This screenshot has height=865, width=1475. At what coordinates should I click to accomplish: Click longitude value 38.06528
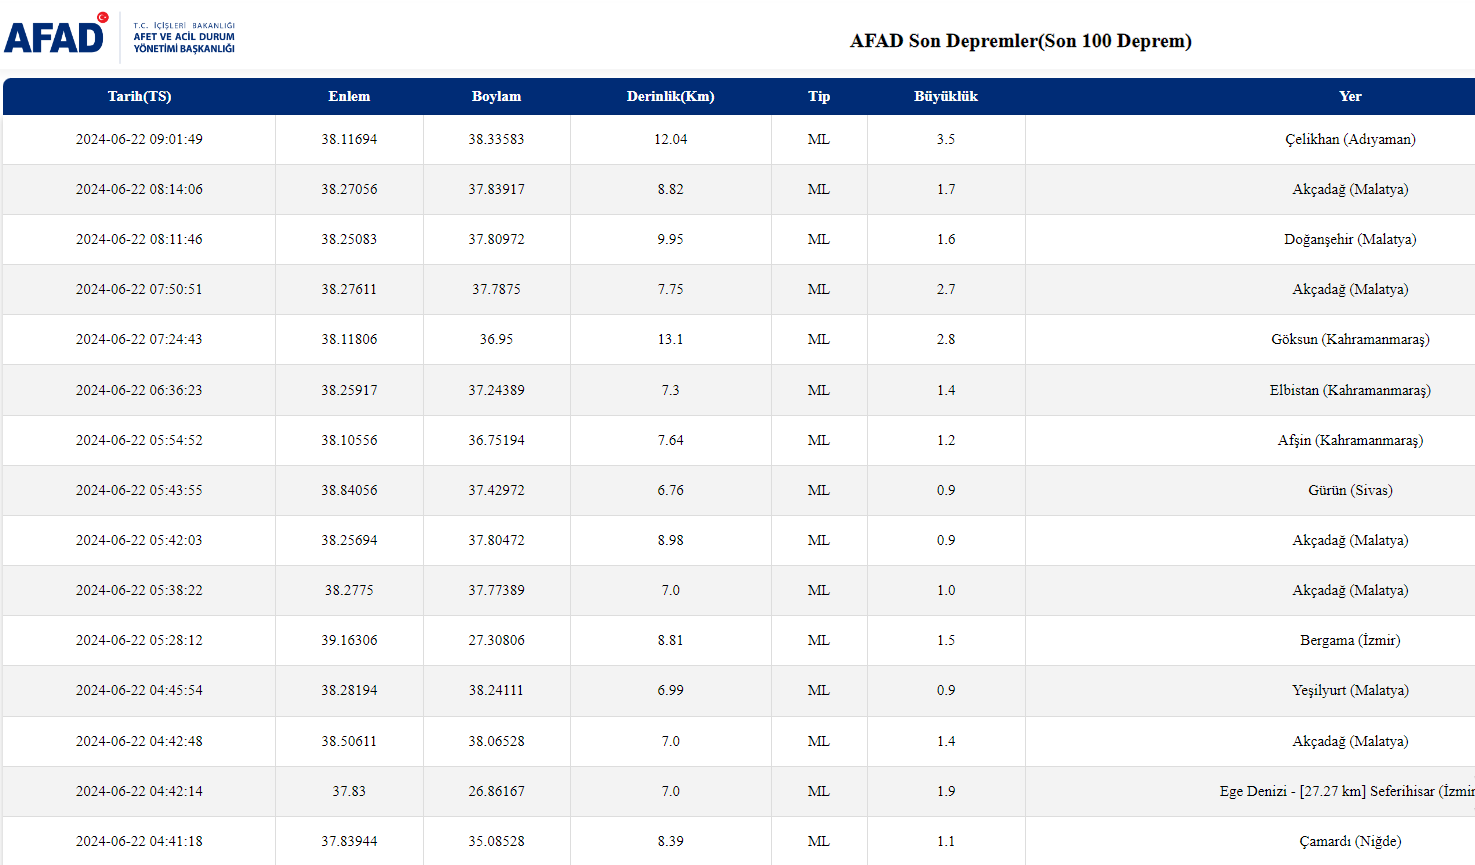pos(496,741)
